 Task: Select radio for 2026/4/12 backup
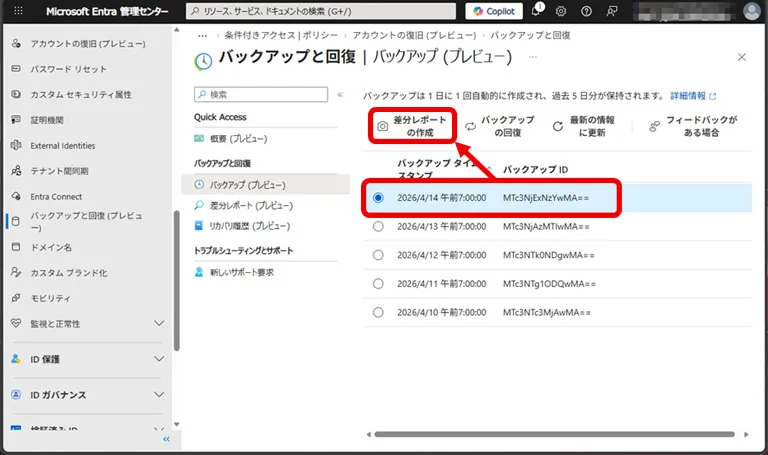point(378,255)
